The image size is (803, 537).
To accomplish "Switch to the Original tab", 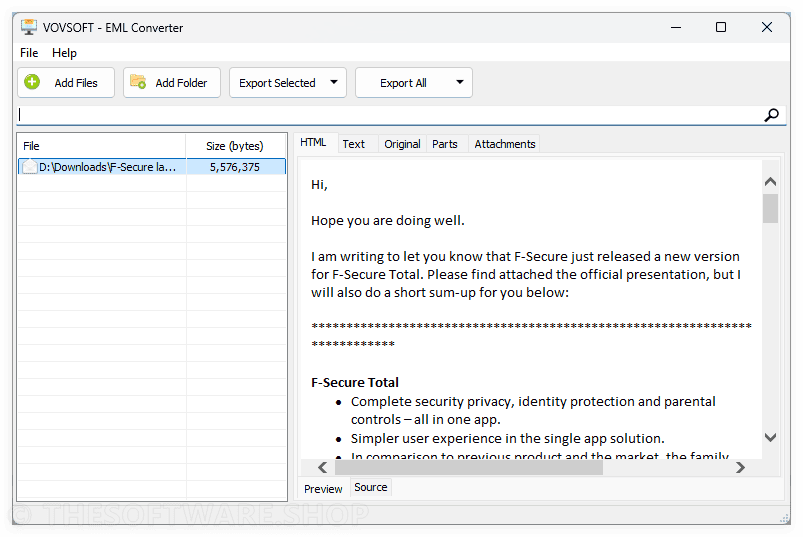I will pyautogui.click(x=402, y=144).
